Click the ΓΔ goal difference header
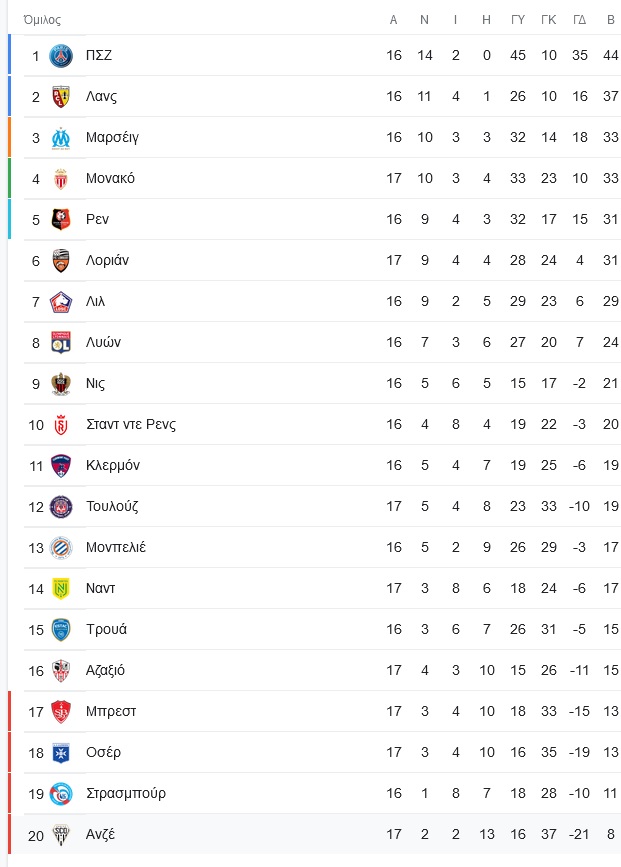 pyautogui.click(x=579, y=20)
